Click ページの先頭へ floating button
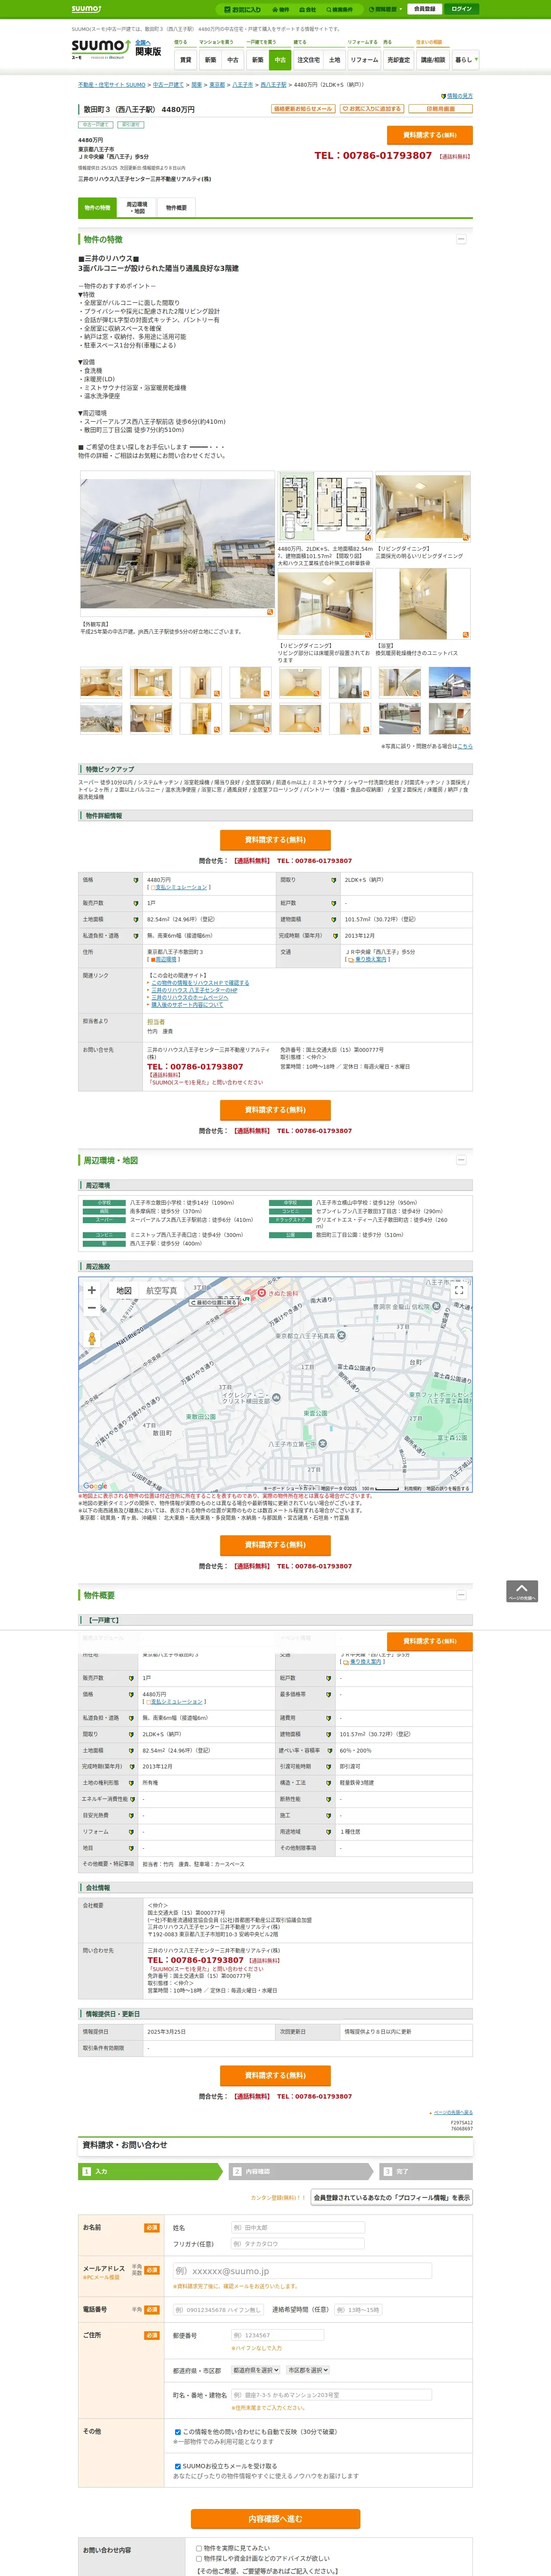Image resolution: width=551 pixels, height=2576 pixels. tap(522, 1591)
